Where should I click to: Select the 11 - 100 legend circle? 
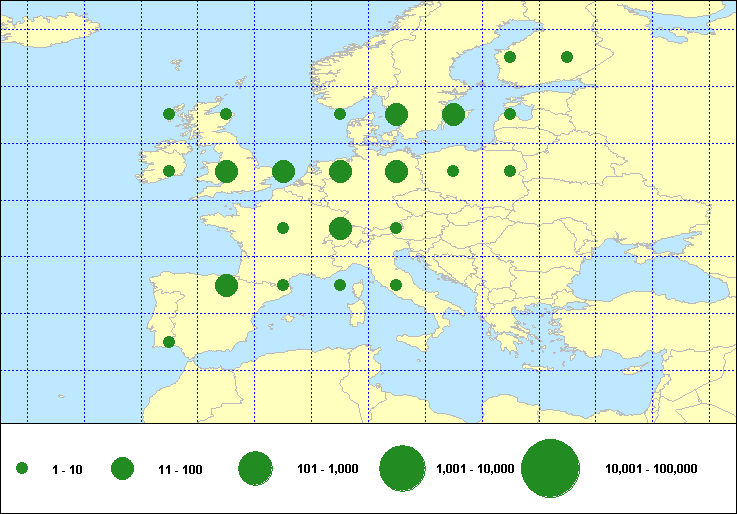122,468
